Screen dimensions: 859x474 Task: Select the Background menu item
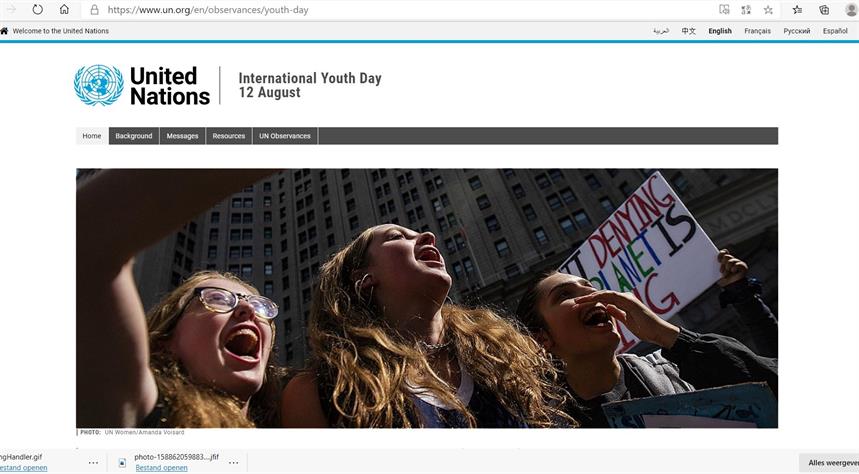click(x=134, y=136)
